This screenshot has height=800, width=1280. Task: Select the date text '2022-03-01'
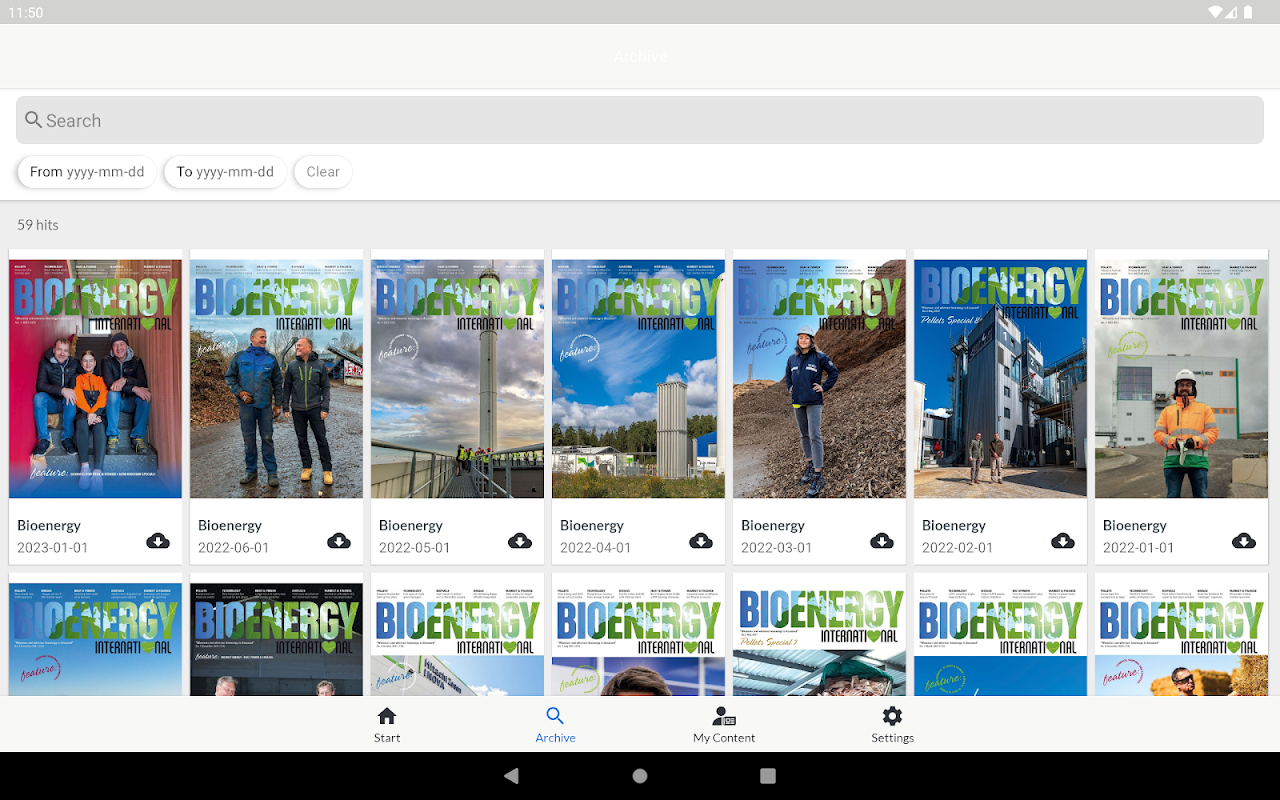point(777,548)
